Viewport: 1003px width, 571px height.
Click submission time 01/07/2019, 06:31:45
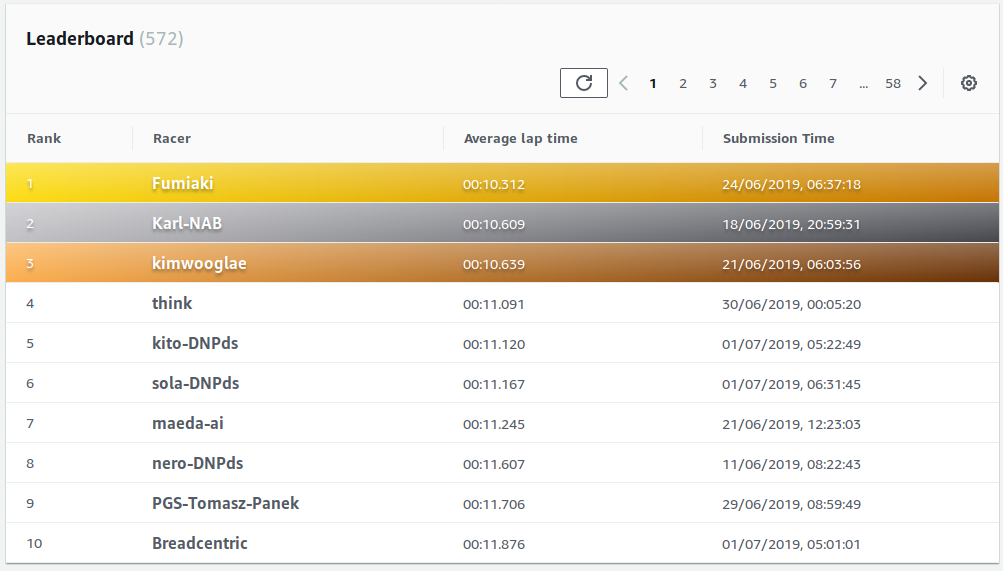click(x=791, y=384)
